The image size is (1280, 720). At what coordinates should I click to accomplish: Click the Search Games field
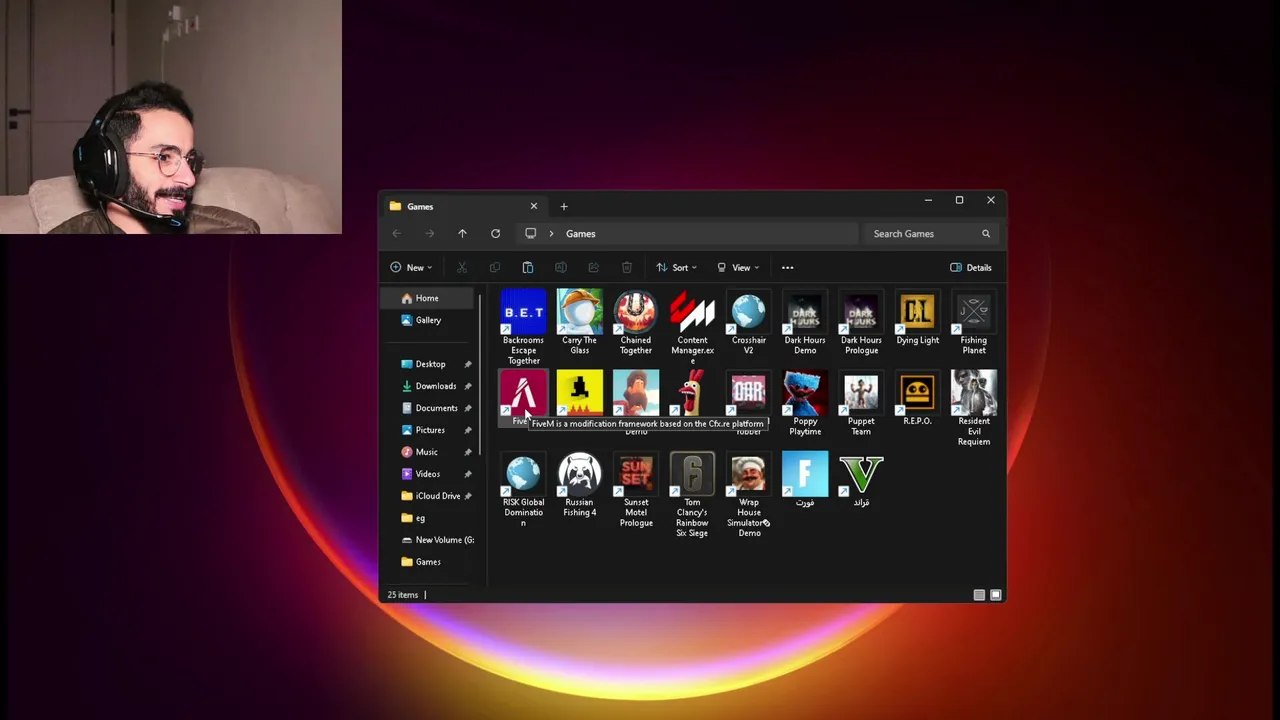point(929,234)
